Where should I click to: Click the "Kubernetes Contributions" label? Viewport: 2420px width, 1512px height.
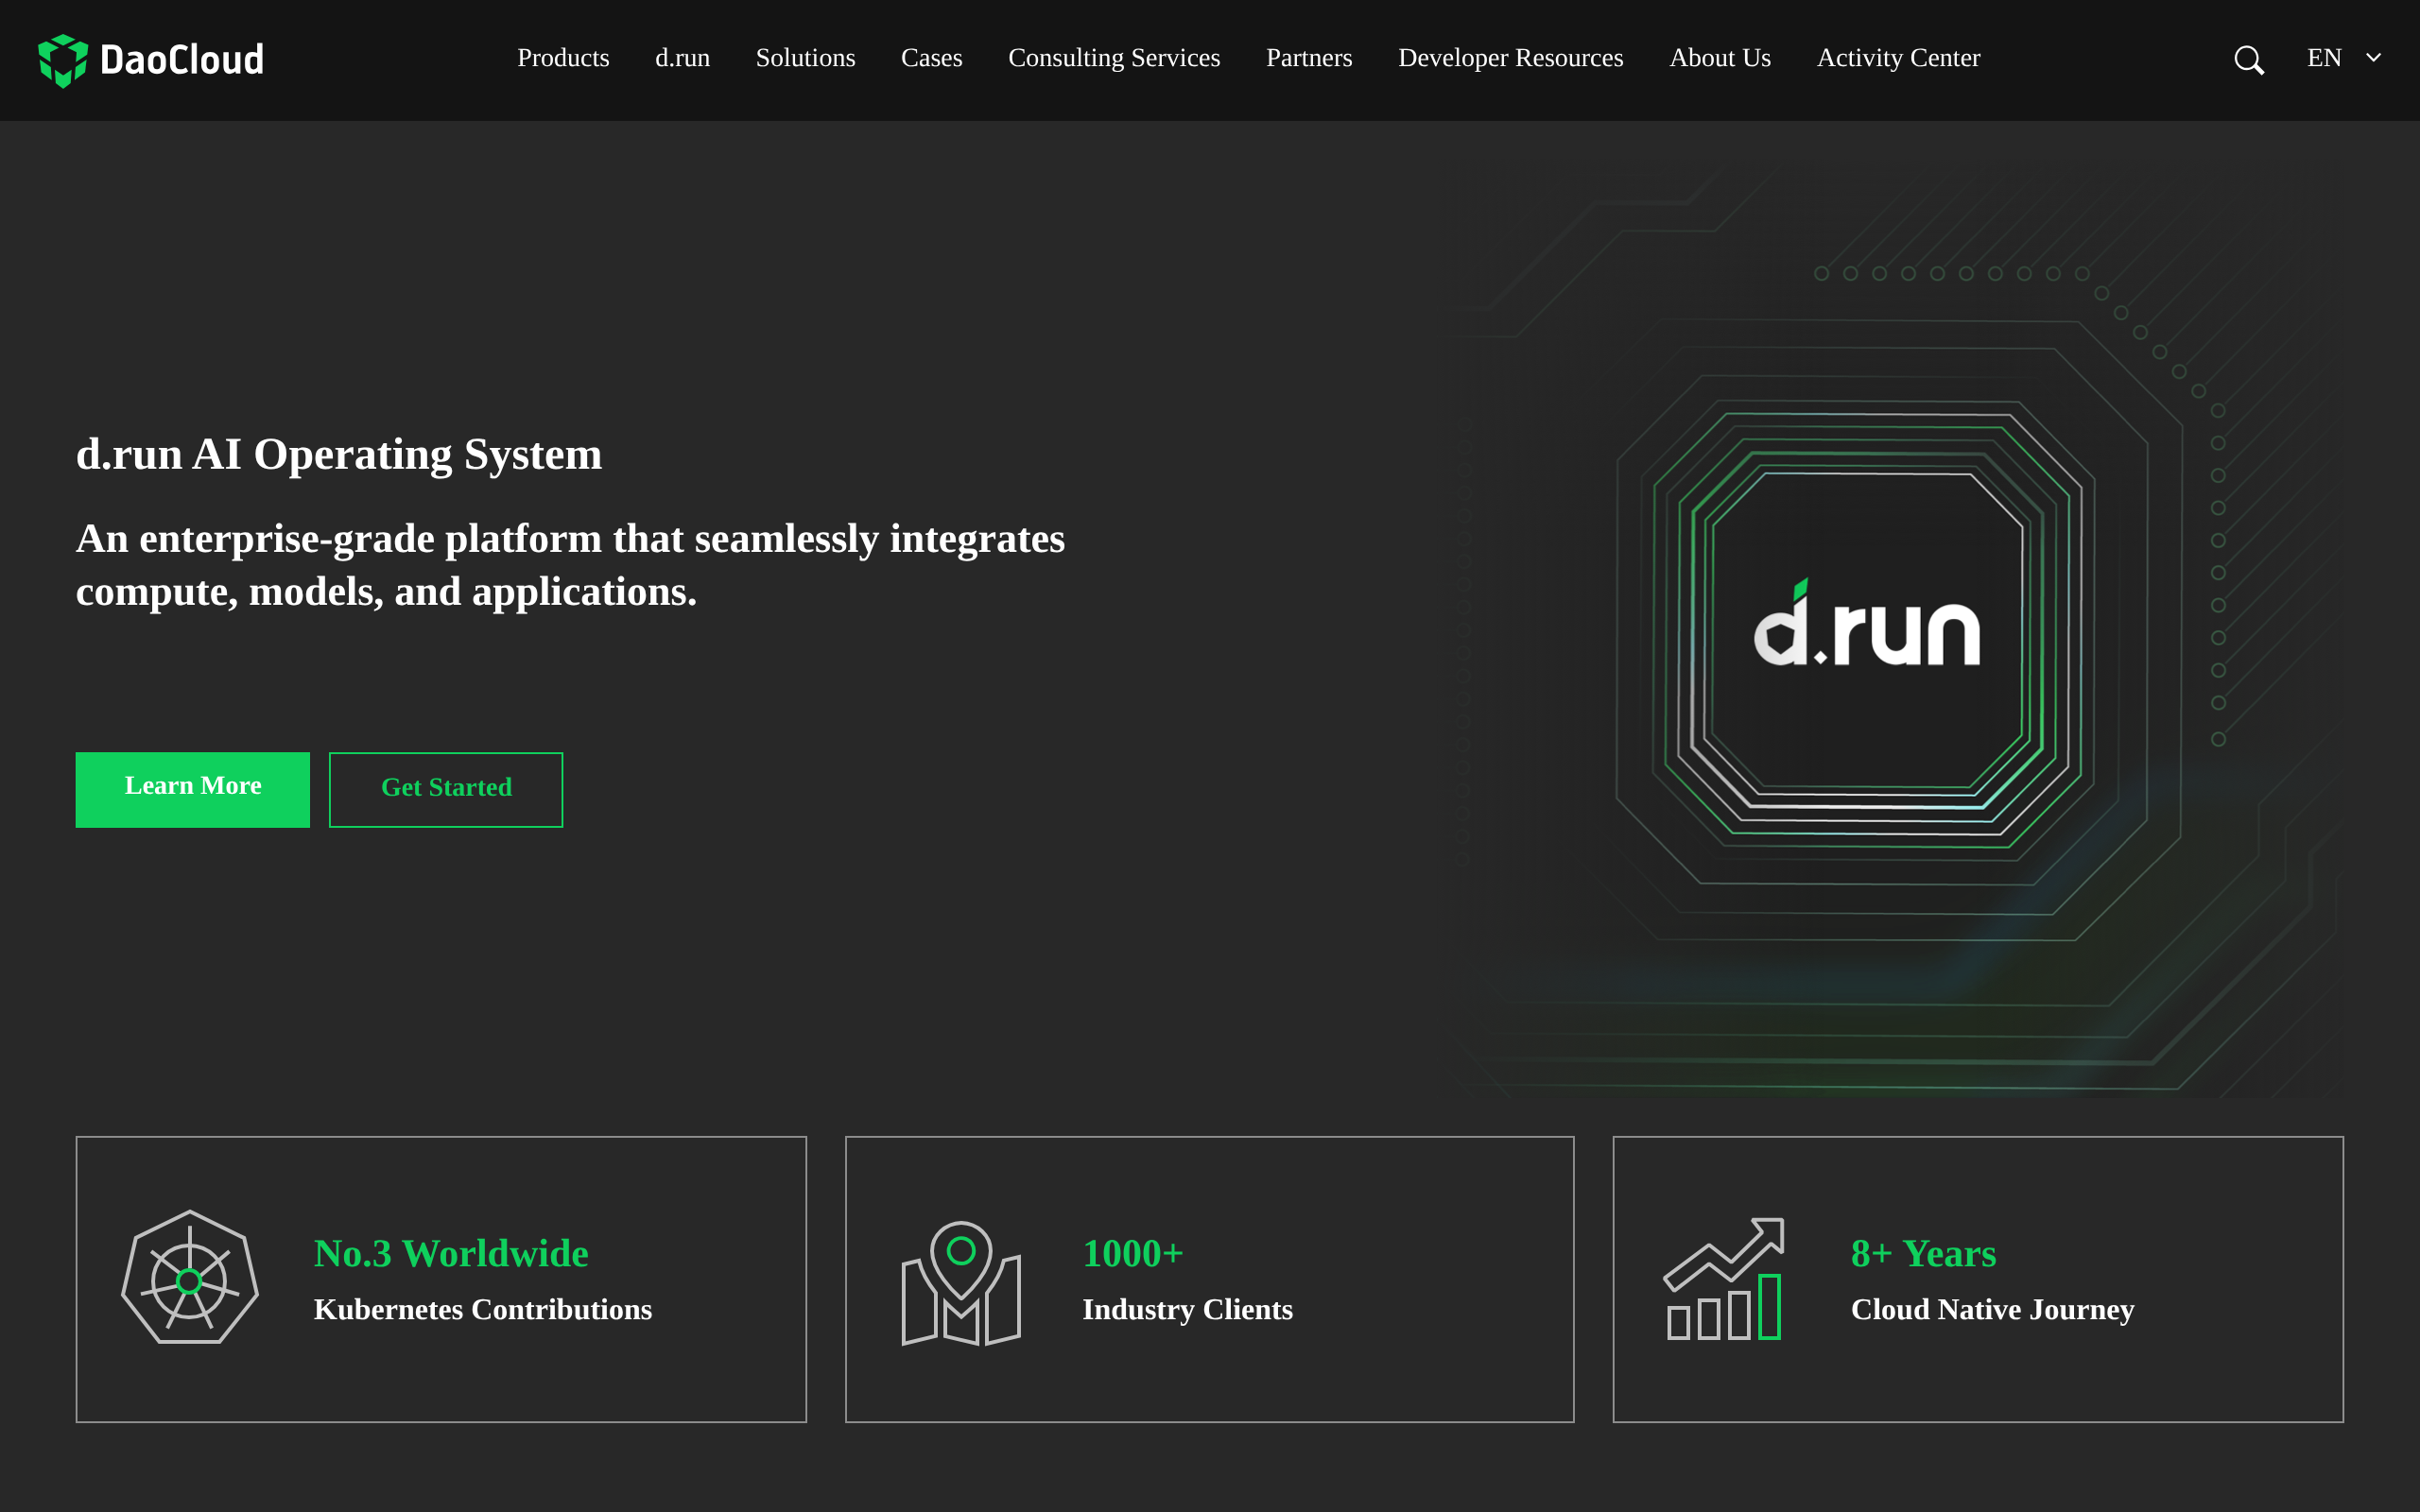pyautogui.click(x=483, y=1309)
